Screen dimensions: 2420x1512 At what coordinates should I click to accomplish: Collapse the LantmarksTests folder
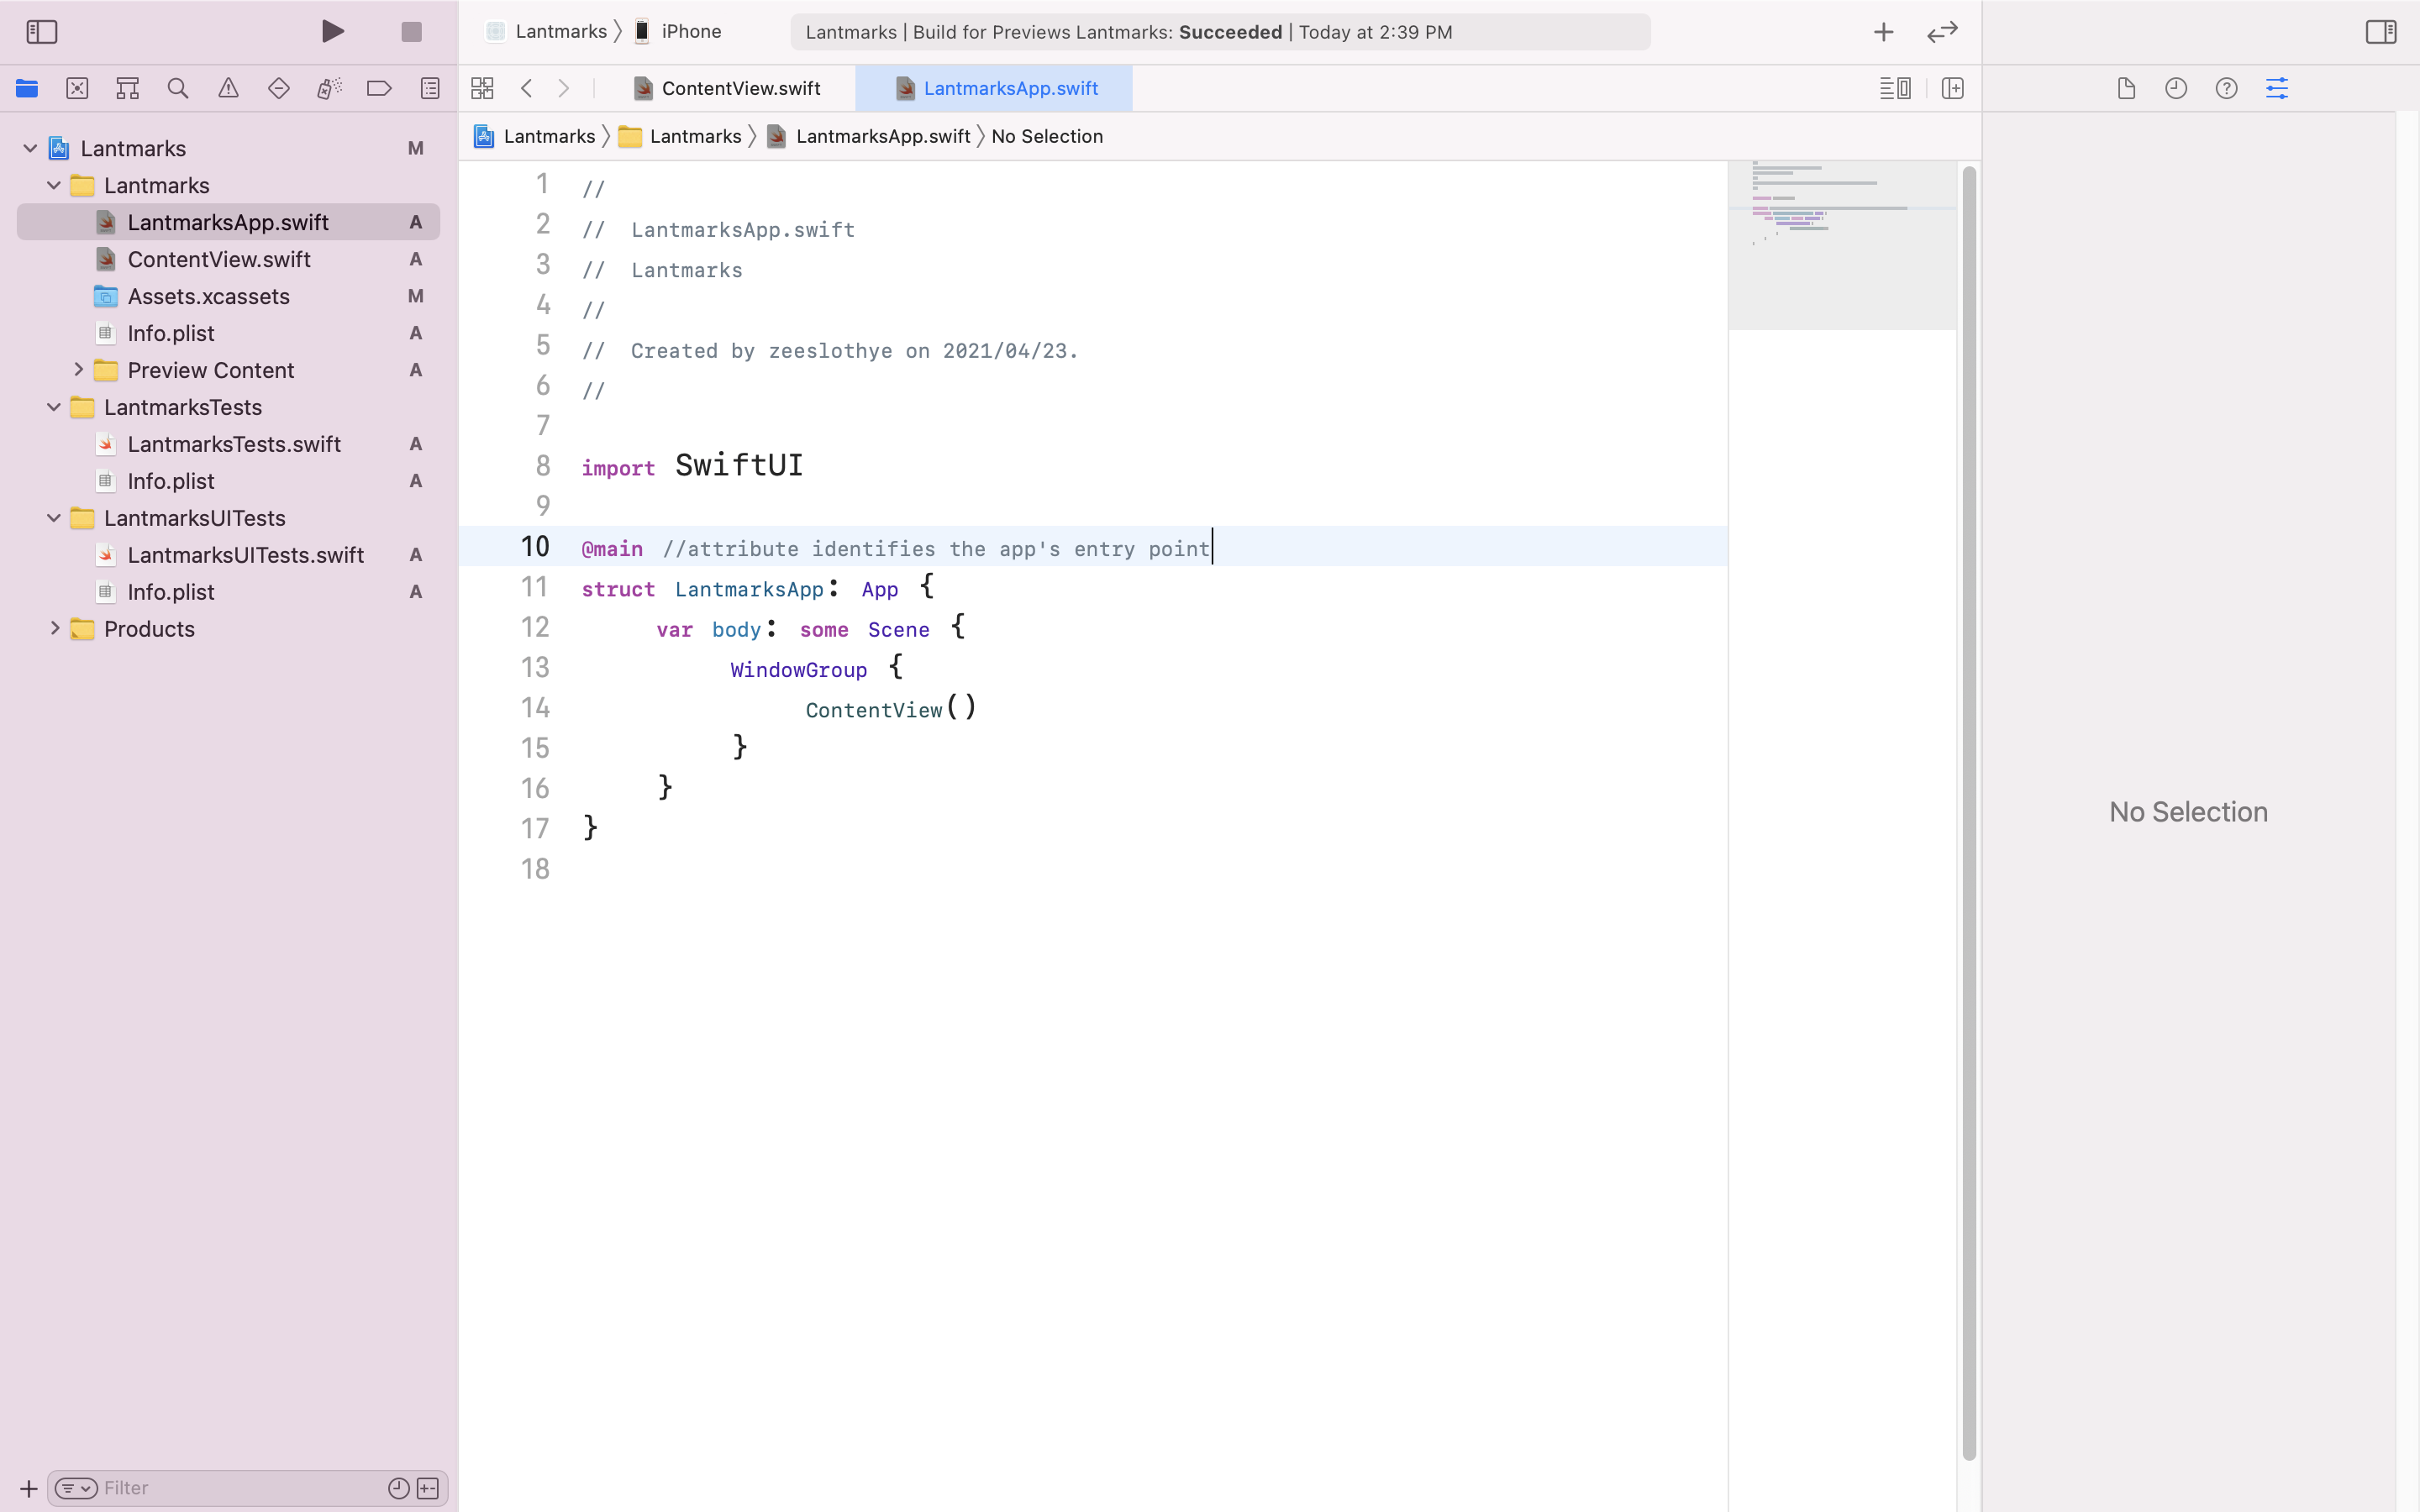click(x=55, y=407)
